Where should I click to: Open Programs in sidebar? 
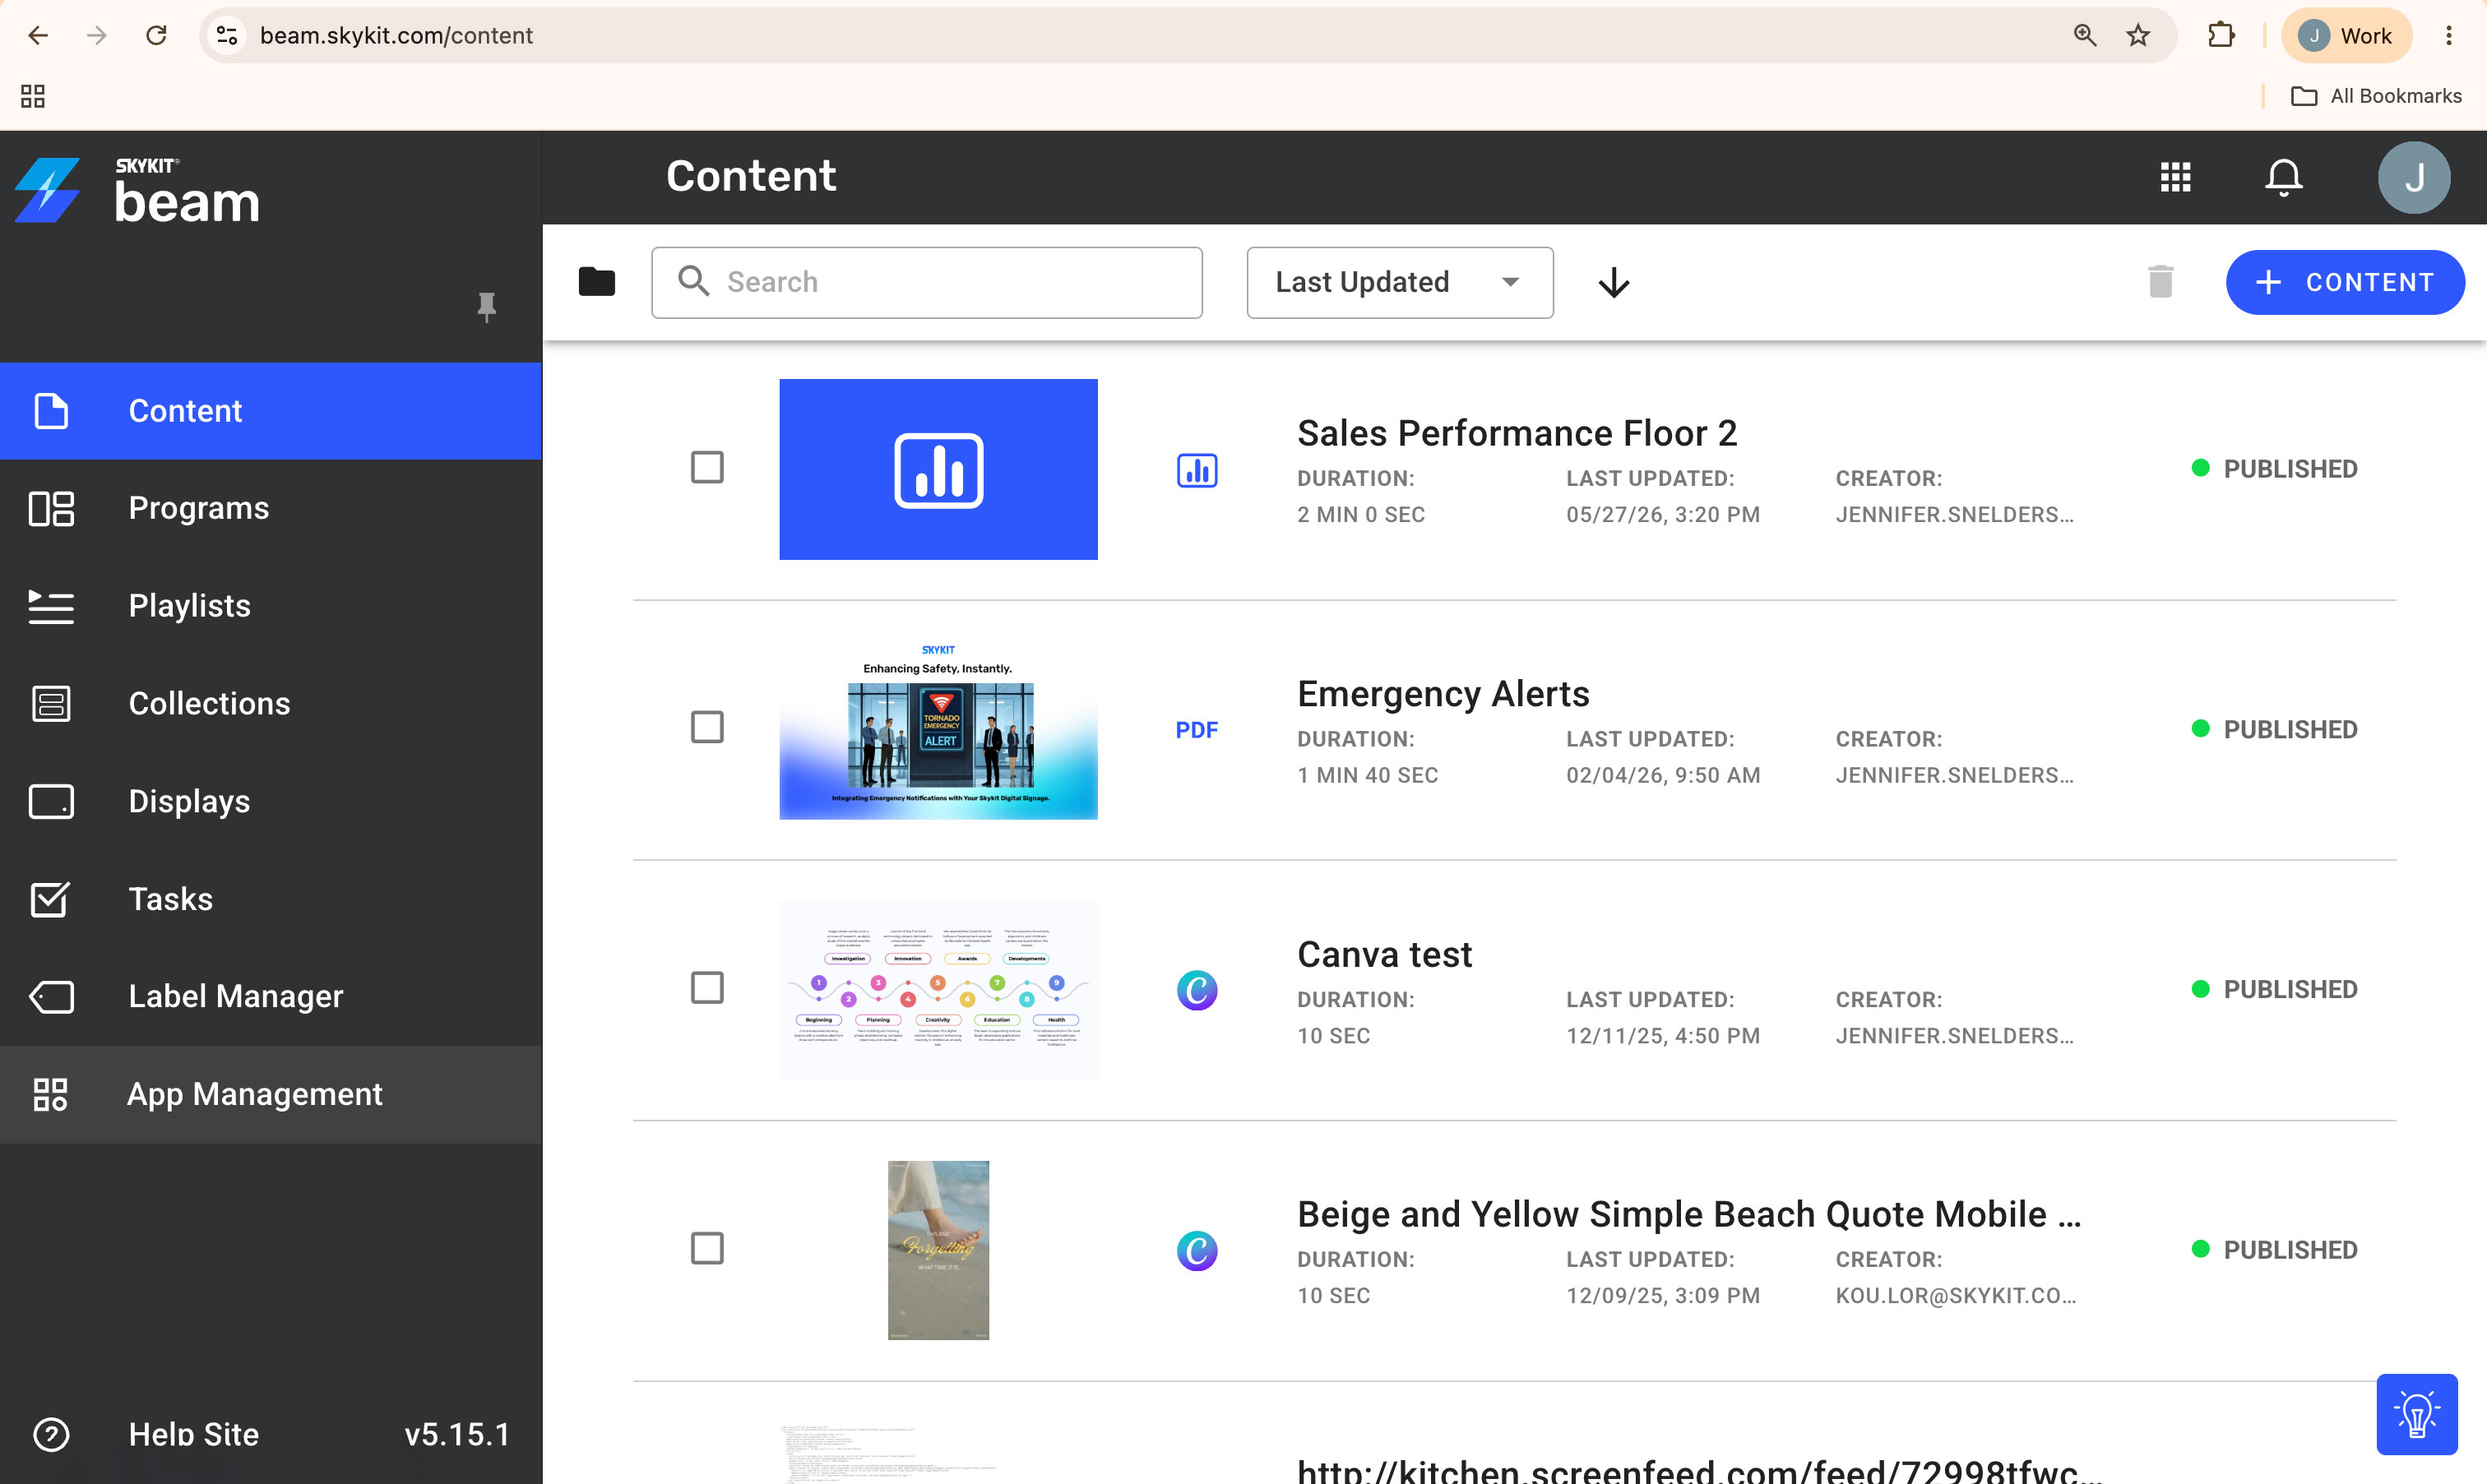[271, 508]
